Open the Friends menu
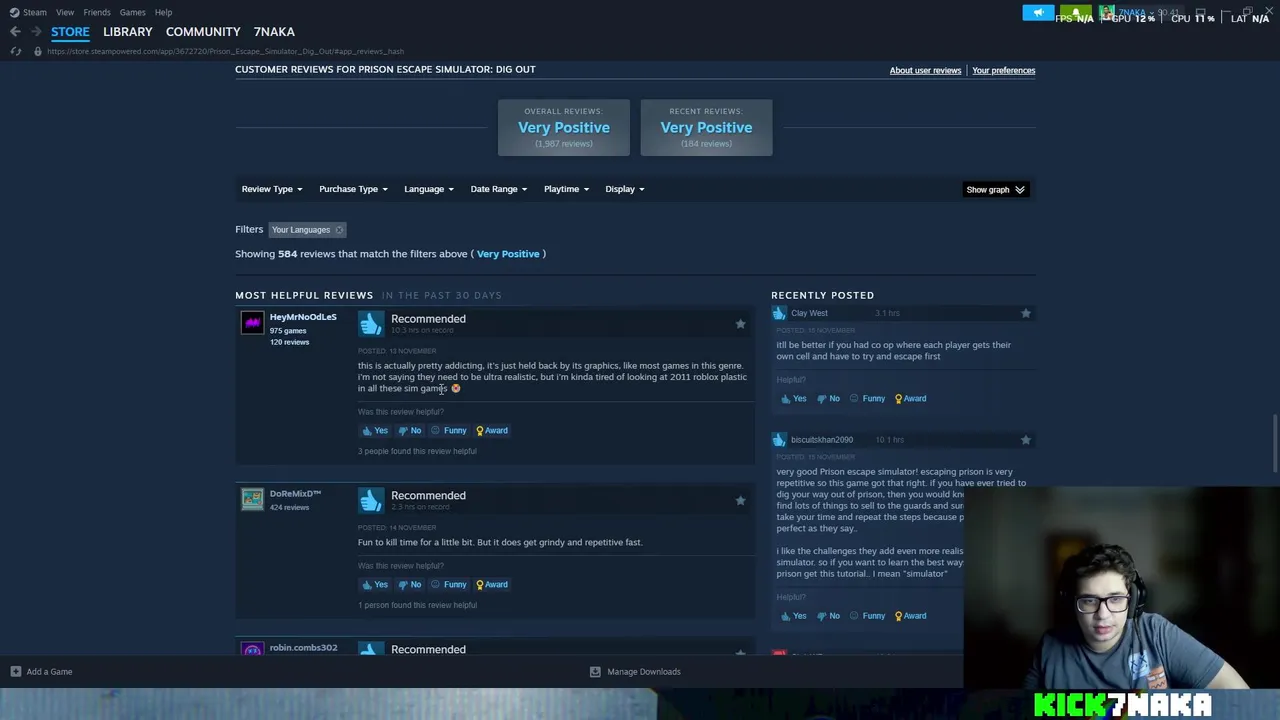The height and width of the screenshot is (720, 1280). tap(97, 12)
